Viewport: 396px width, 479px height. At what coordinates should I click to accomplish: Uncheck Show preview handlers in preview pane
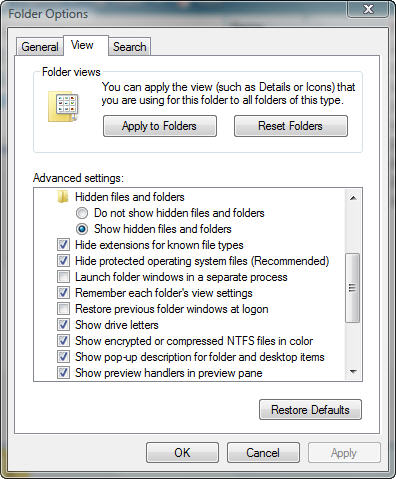click(x=63, y=373)
